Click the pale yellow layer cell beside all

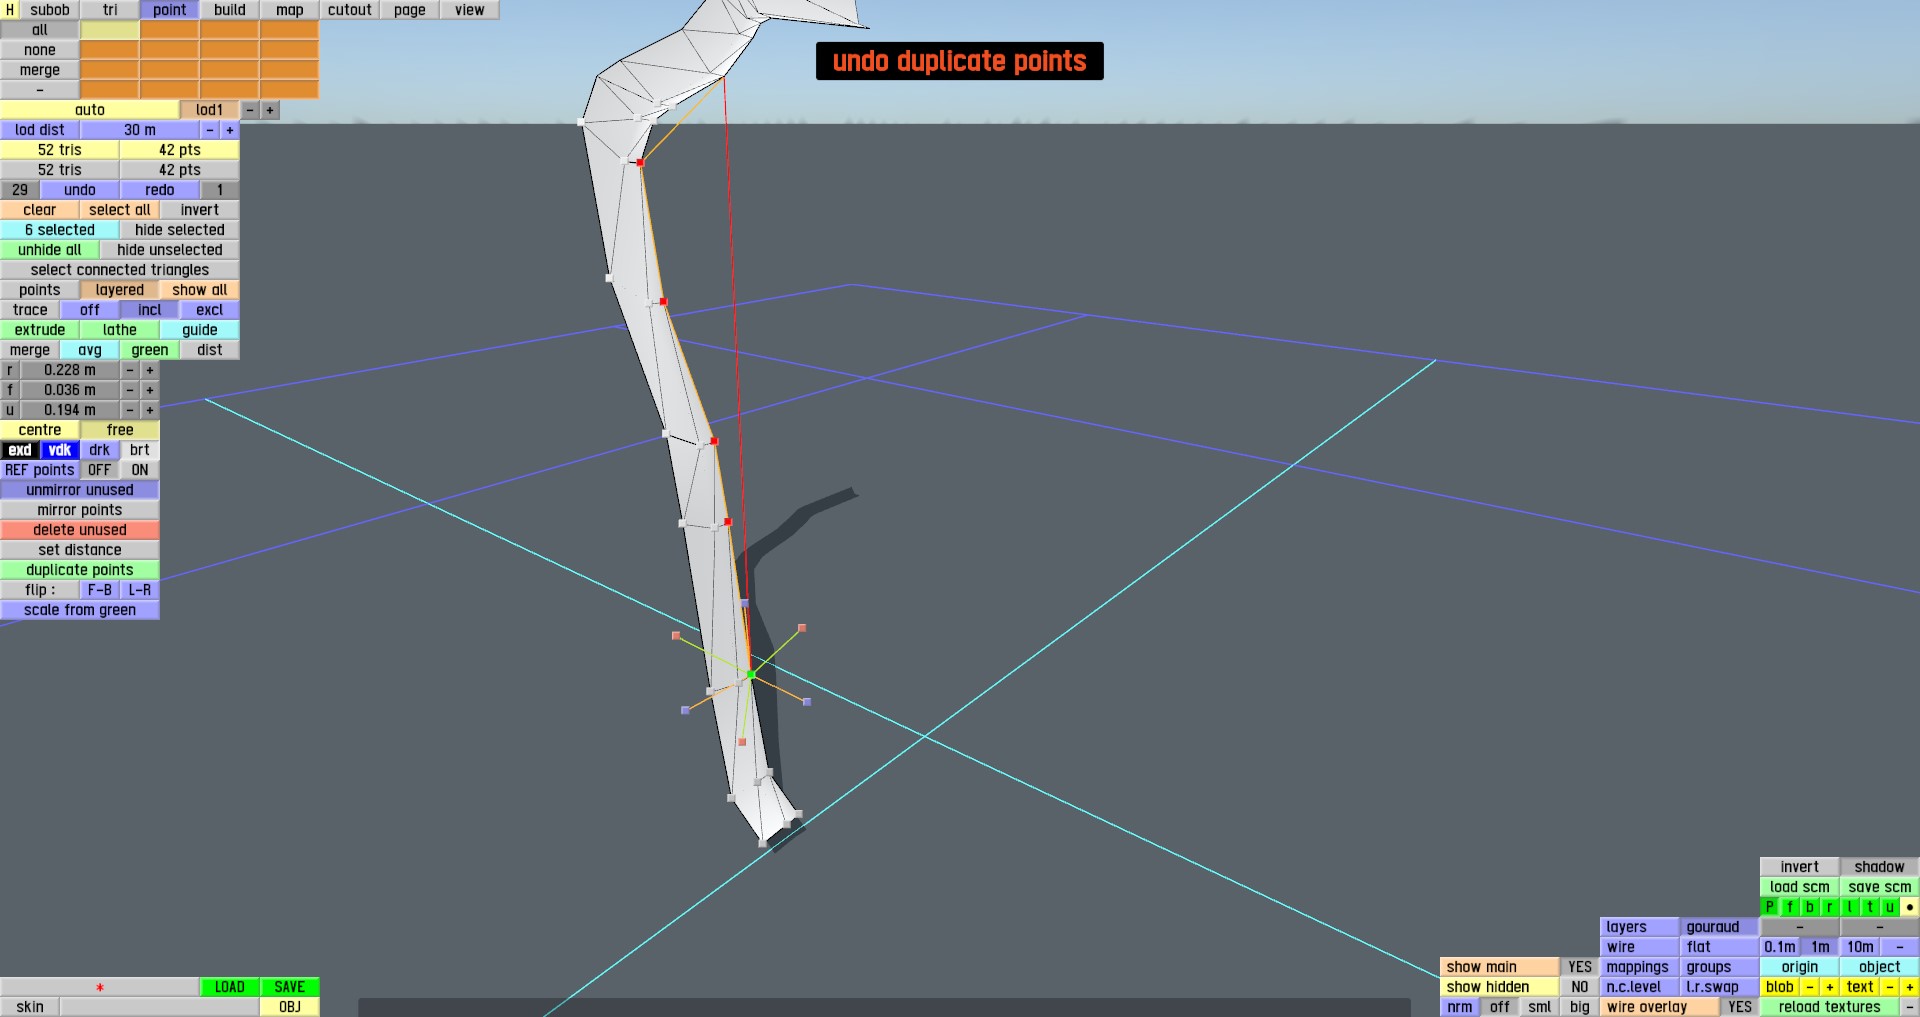pos(110,30)
